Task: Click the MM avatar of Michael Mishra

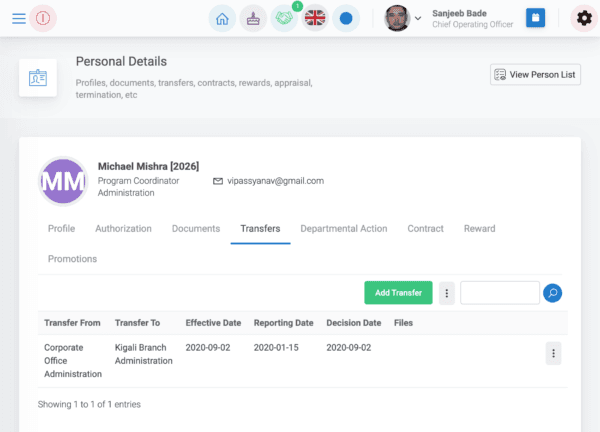Action: [63, 181]
